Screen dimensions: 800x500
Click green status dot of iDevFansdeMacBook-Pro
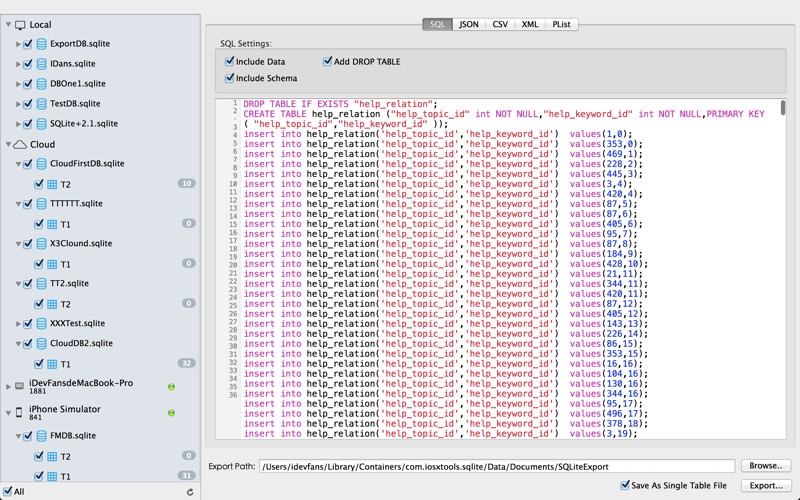pos(171,387)
